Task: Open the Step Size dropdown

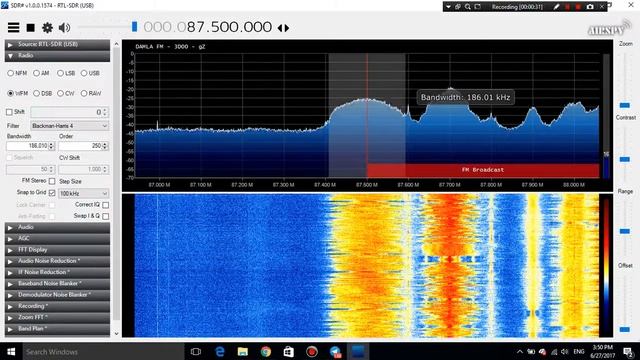Action: point(84,193)
